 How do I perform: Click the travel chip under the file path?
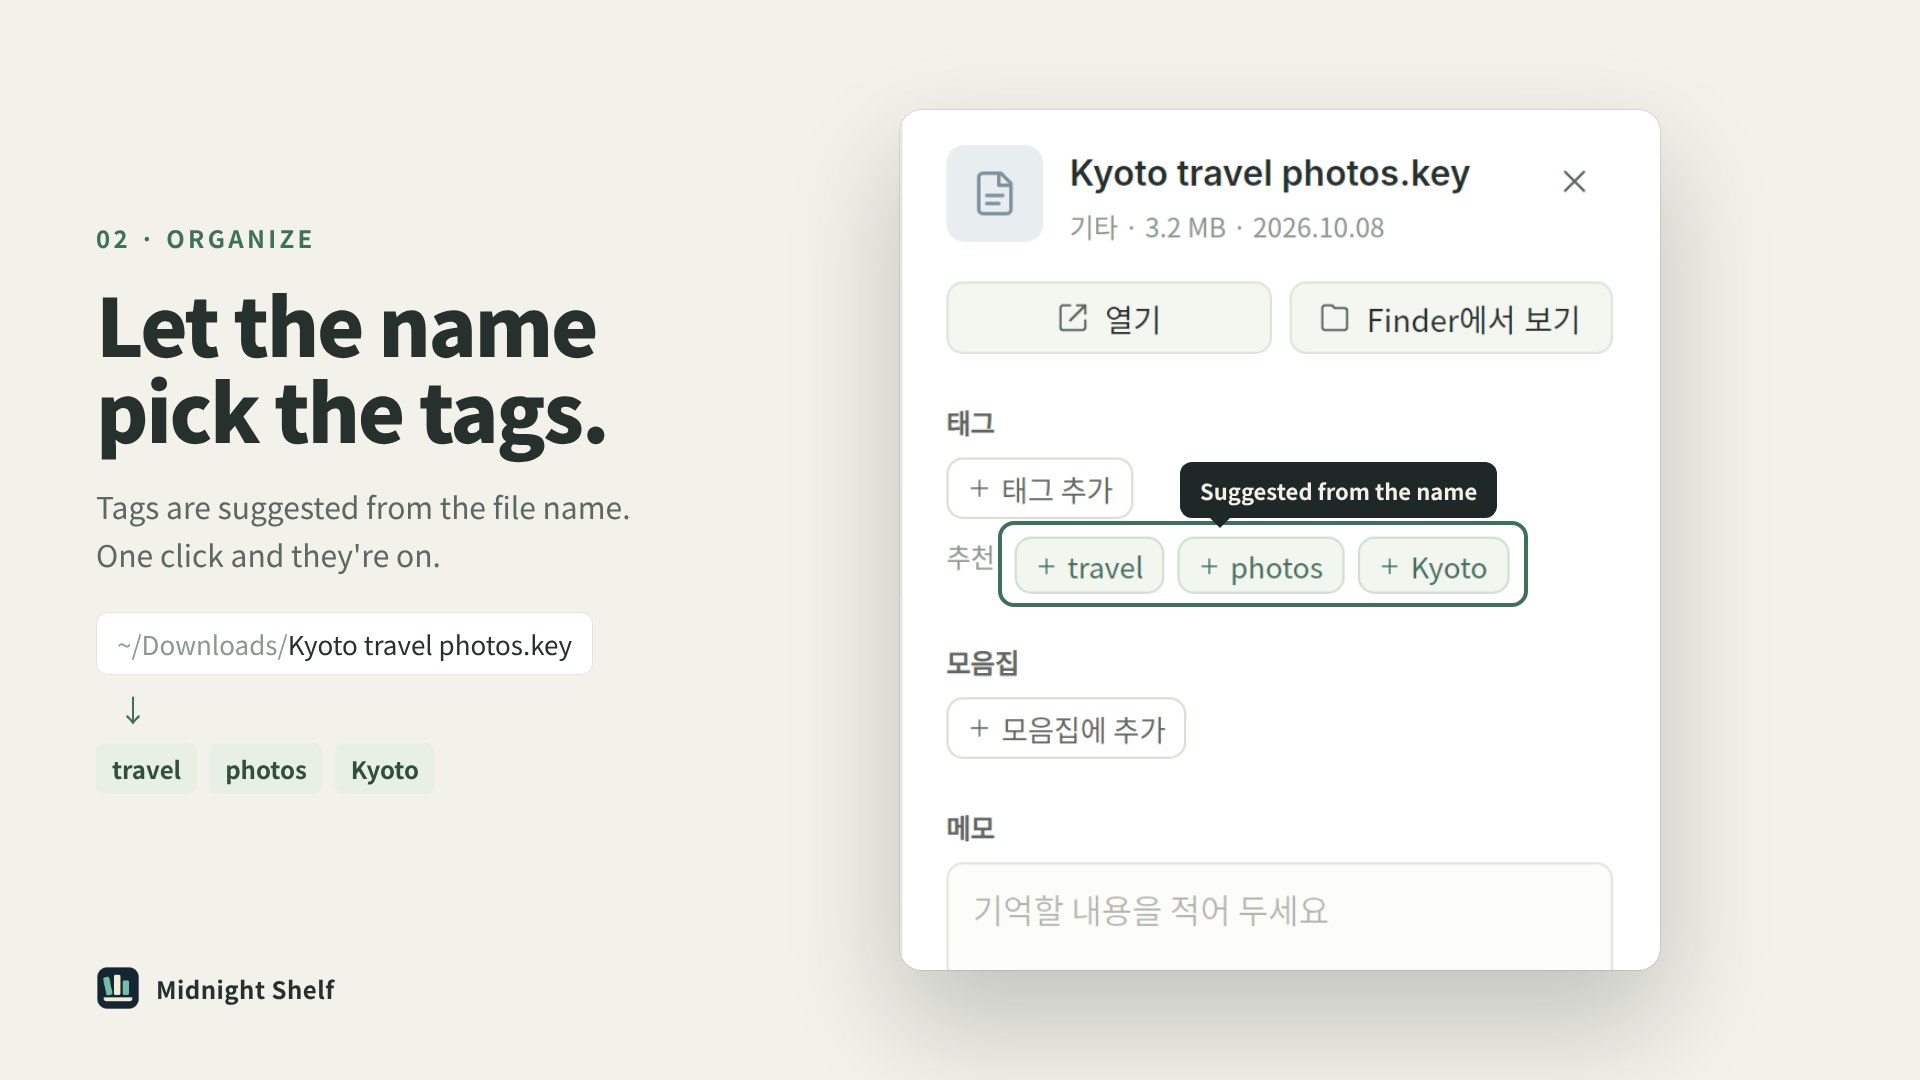pyautogui.click(x=146, y=769)
